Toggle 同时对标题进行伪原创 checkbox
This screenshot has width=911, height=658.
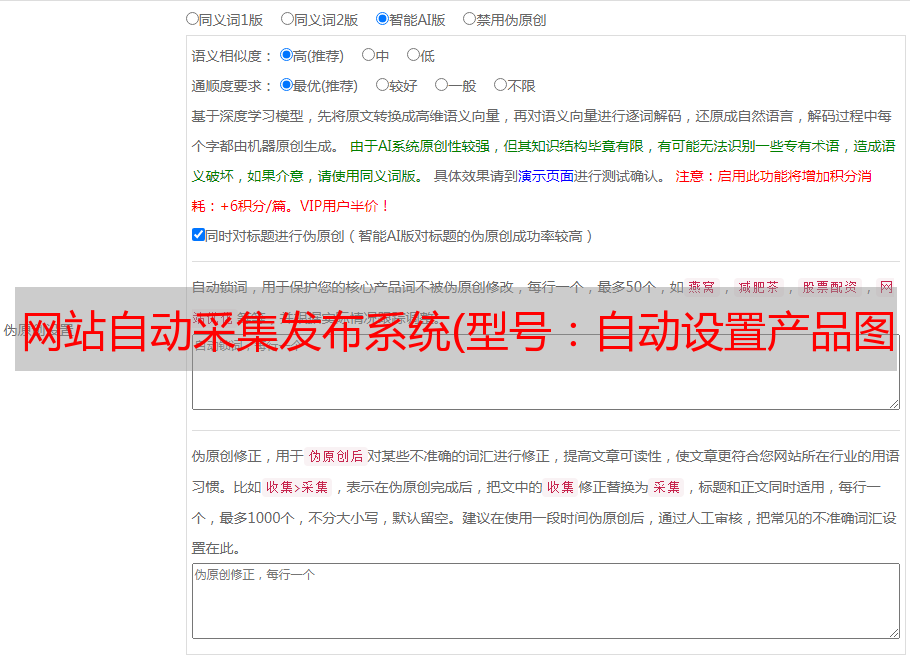click(198, 235)
